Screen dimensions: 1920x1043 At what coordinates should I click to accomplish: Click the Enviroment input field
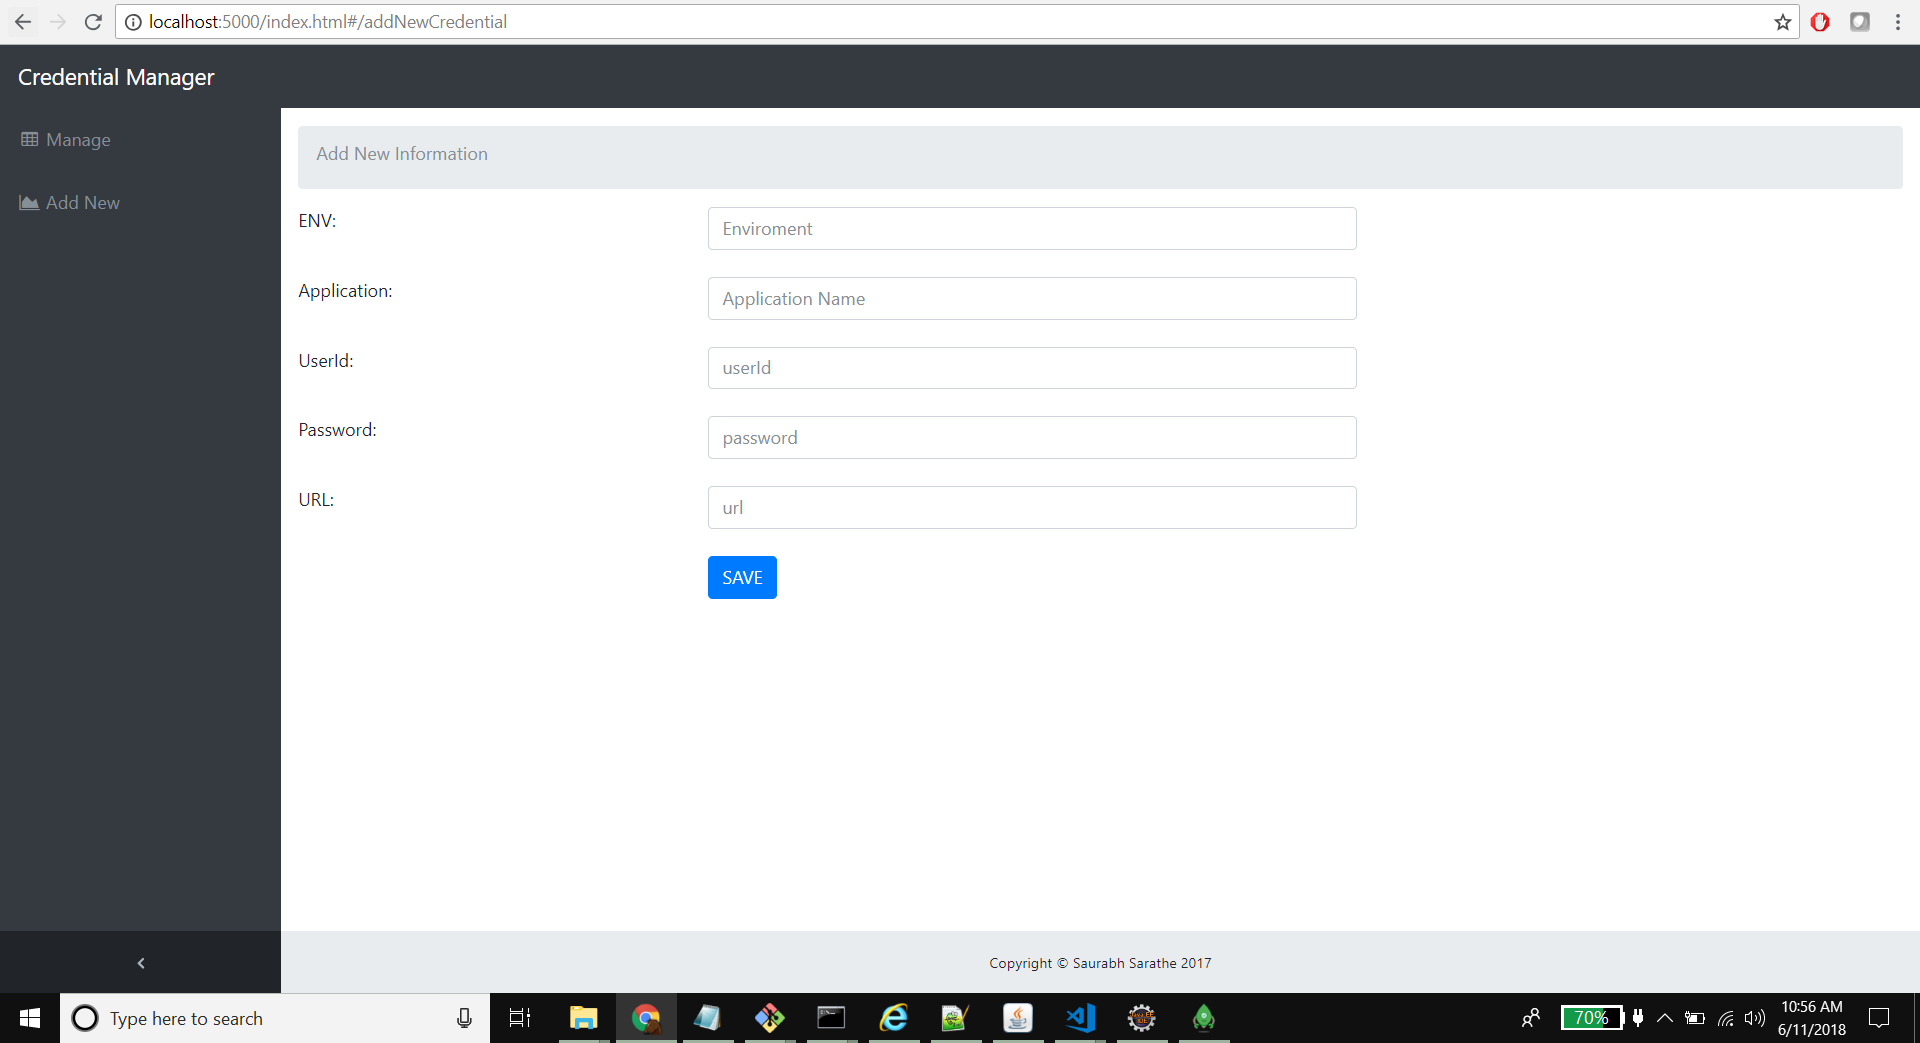1031,228
